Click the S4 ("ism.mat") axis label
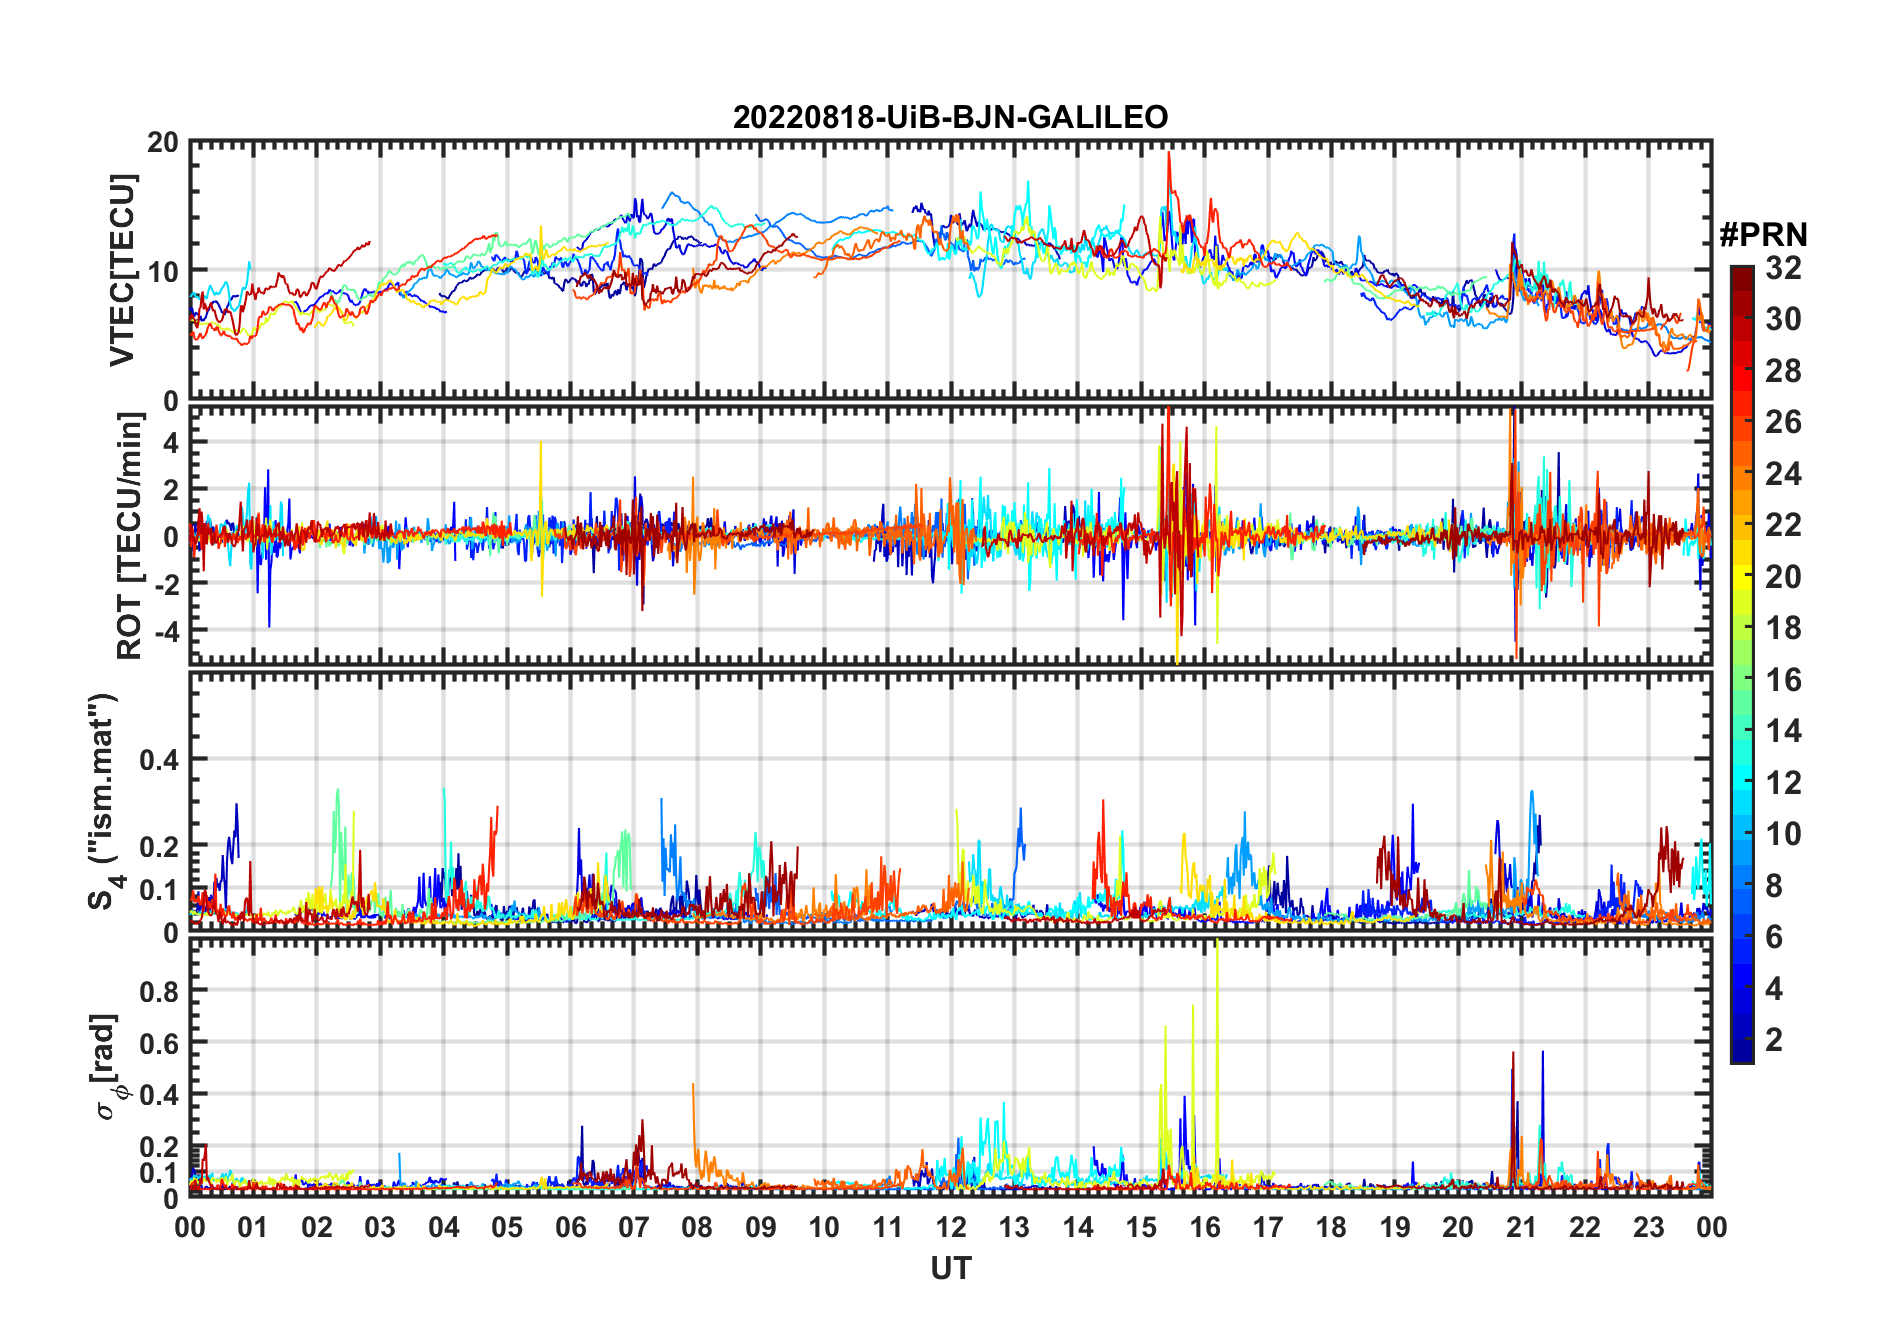Screen dimensions: 1902x1330 (104, 801)
